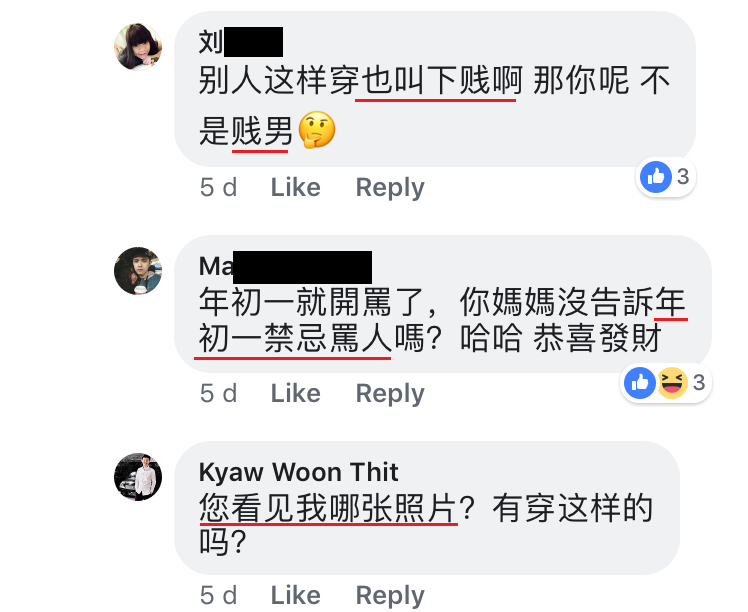748x612 pixels.
Task: Open first commenter's profile picture
Action: (x=138, y=47)
